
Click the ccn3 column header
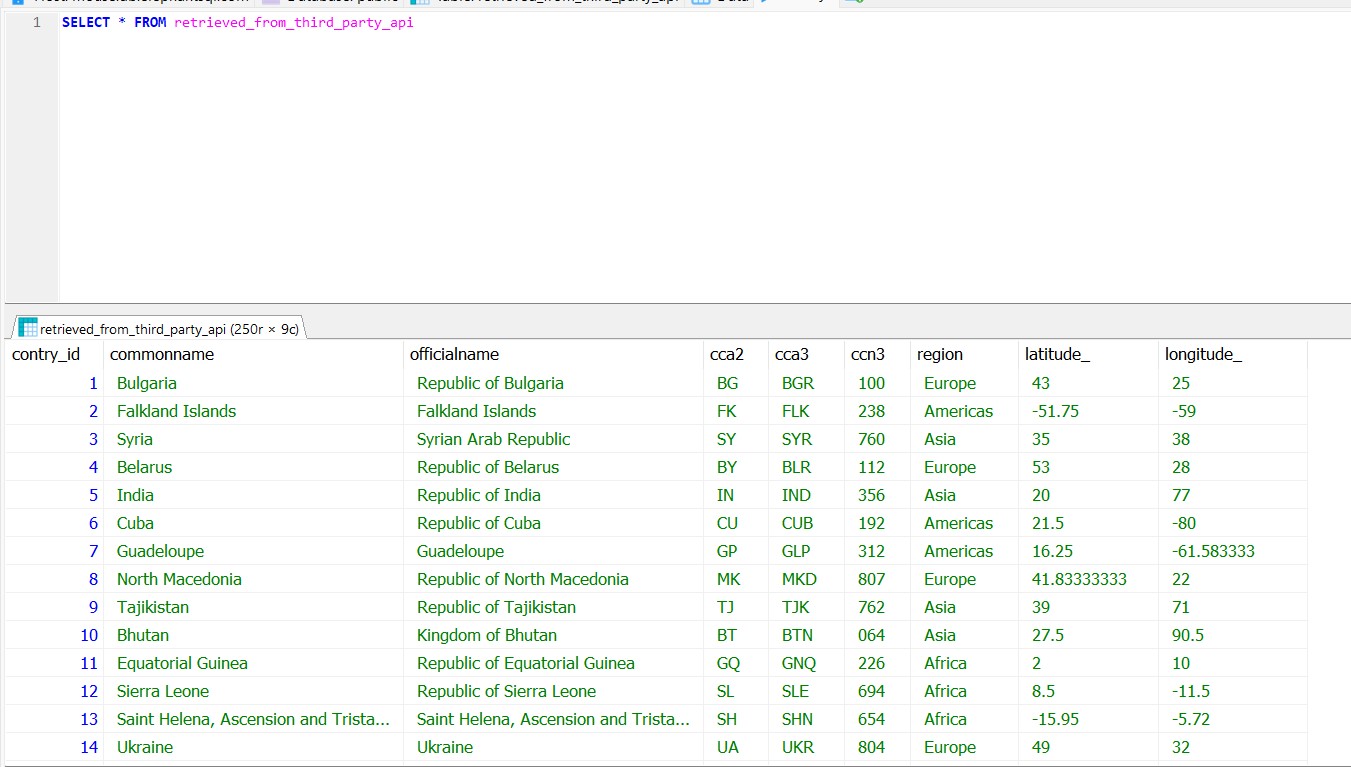pyautogui.click(x=877, y=354)
